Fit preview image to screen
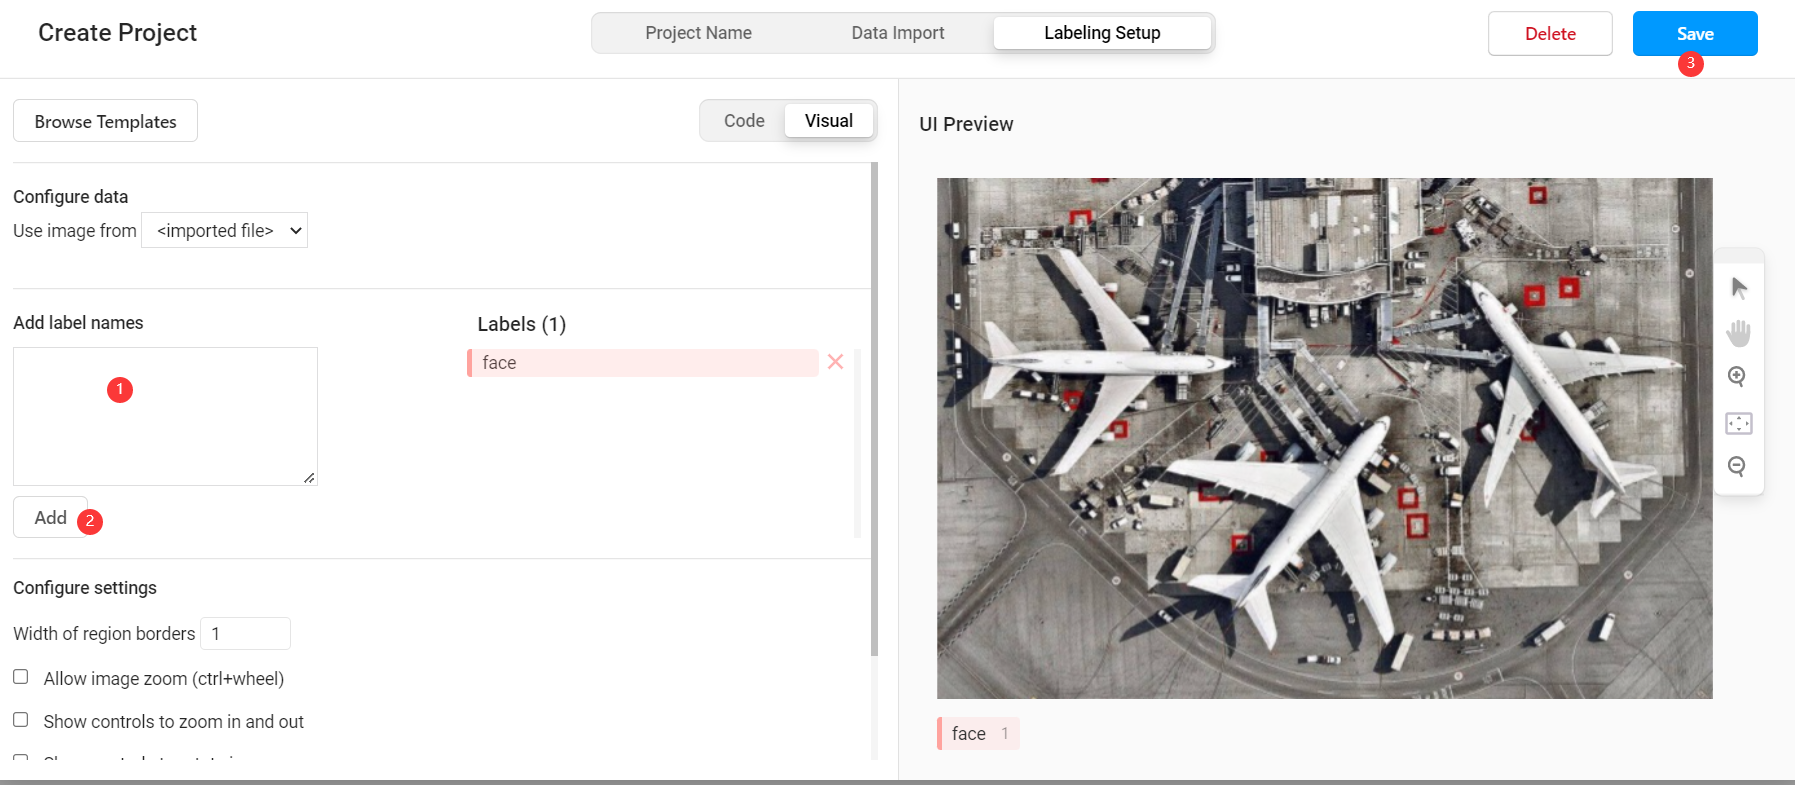 point(1739,423)
